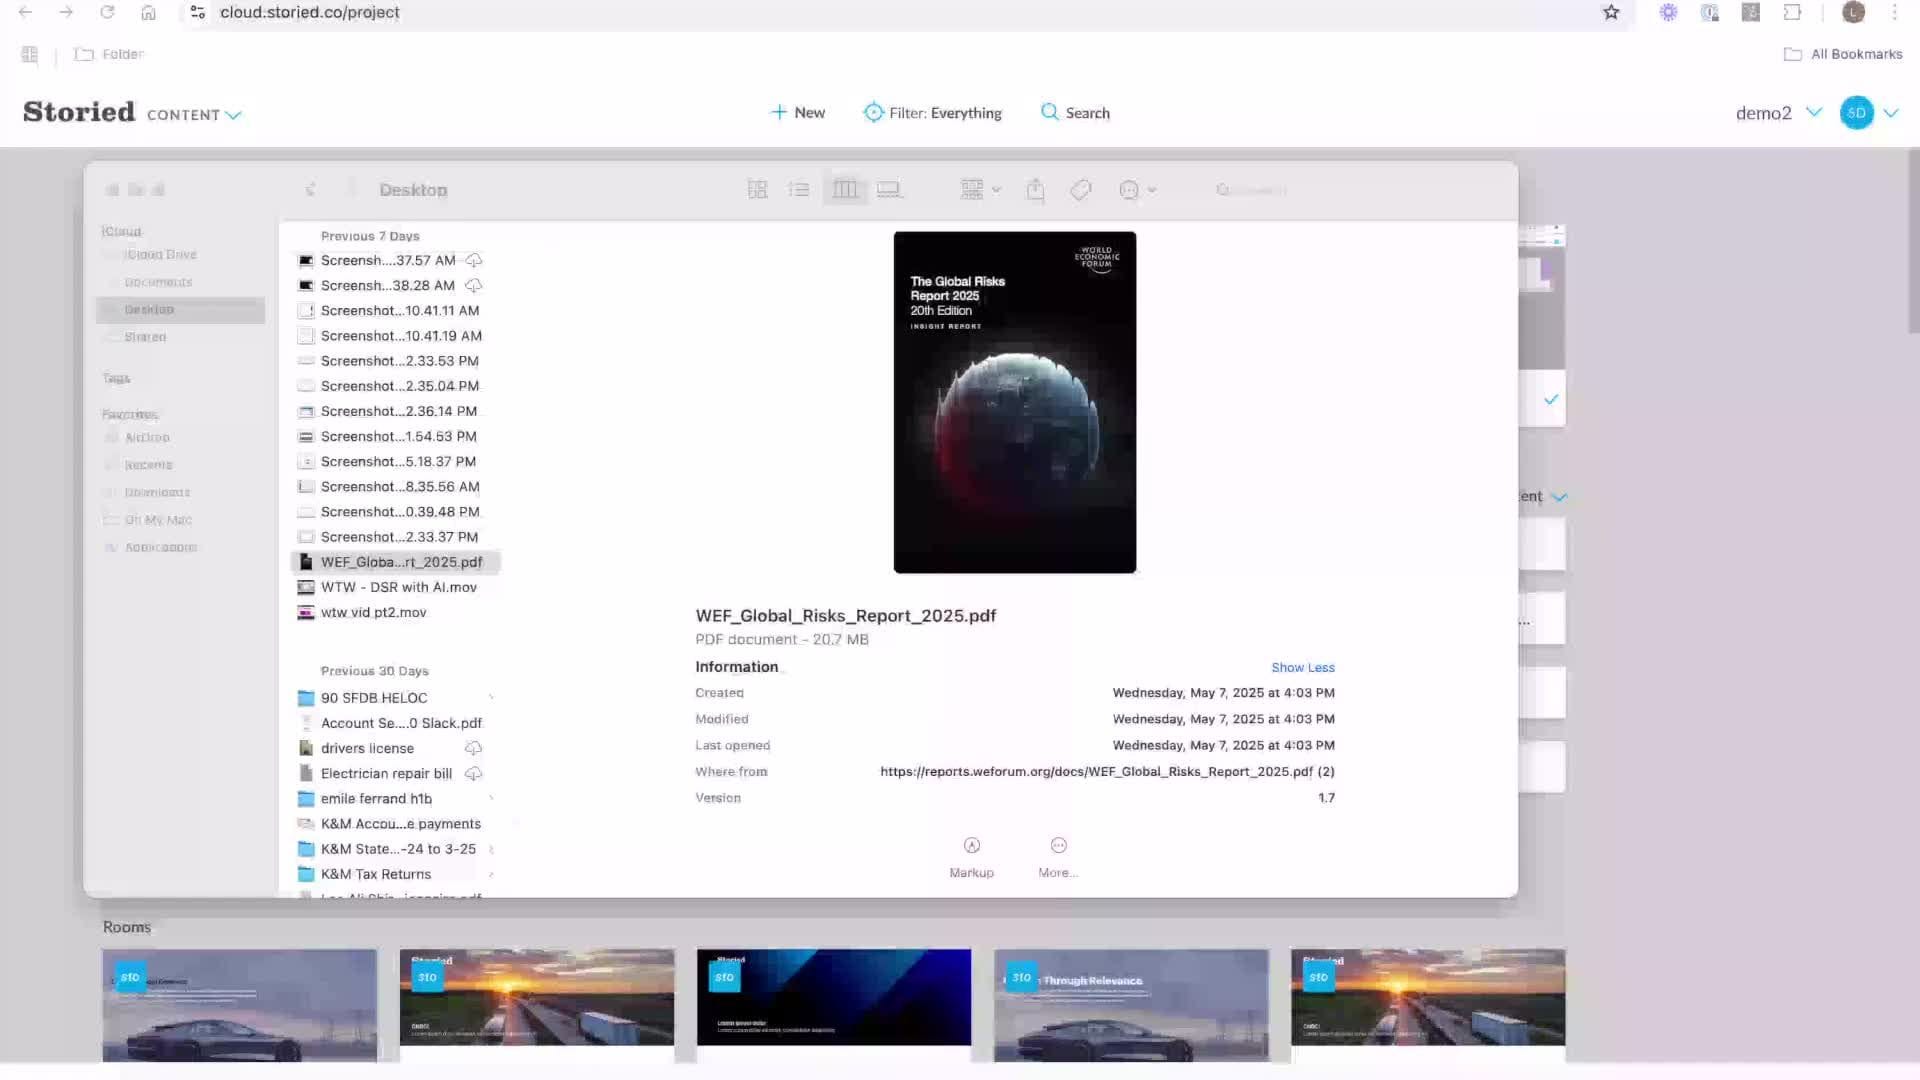Select Desktop in Finder sidebar
1920x1080 pixels.
149,310
